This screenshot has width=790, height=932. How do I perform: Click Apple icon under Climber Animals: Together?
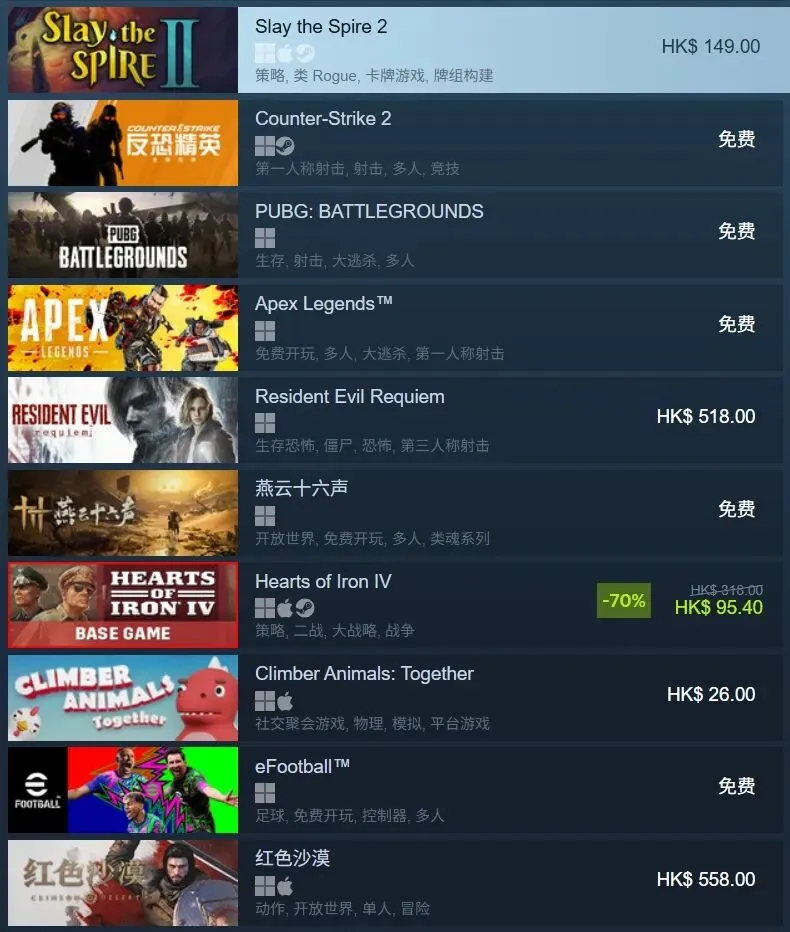tap(285, 701)
